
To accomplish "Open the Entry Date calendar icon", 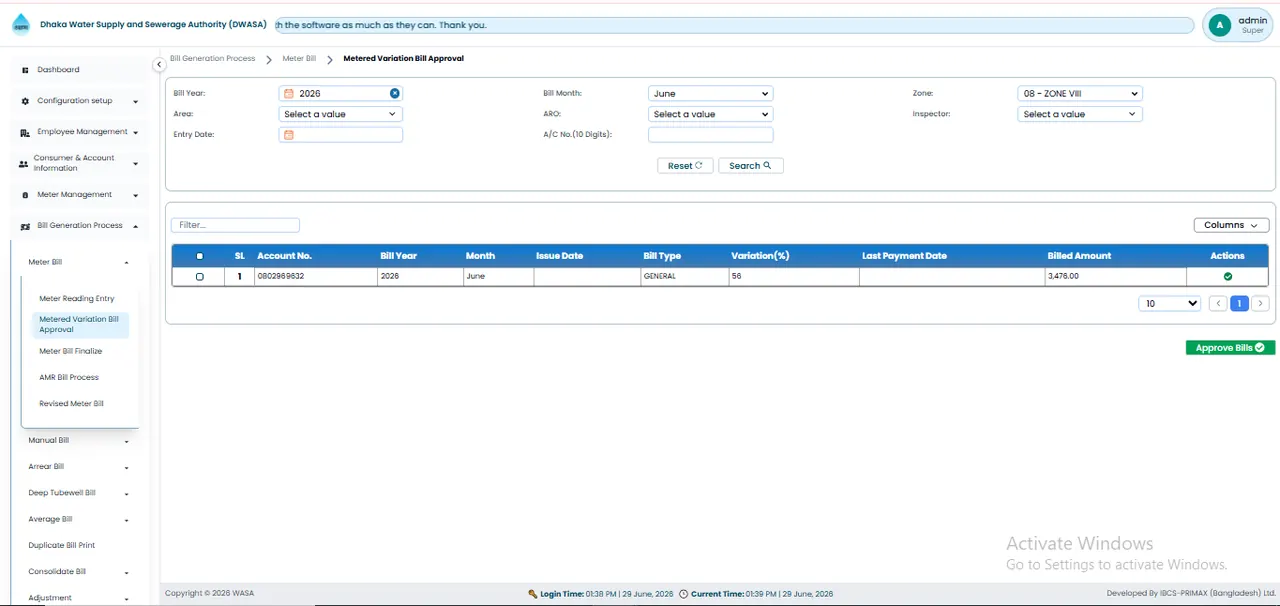I will coord(289,134).
